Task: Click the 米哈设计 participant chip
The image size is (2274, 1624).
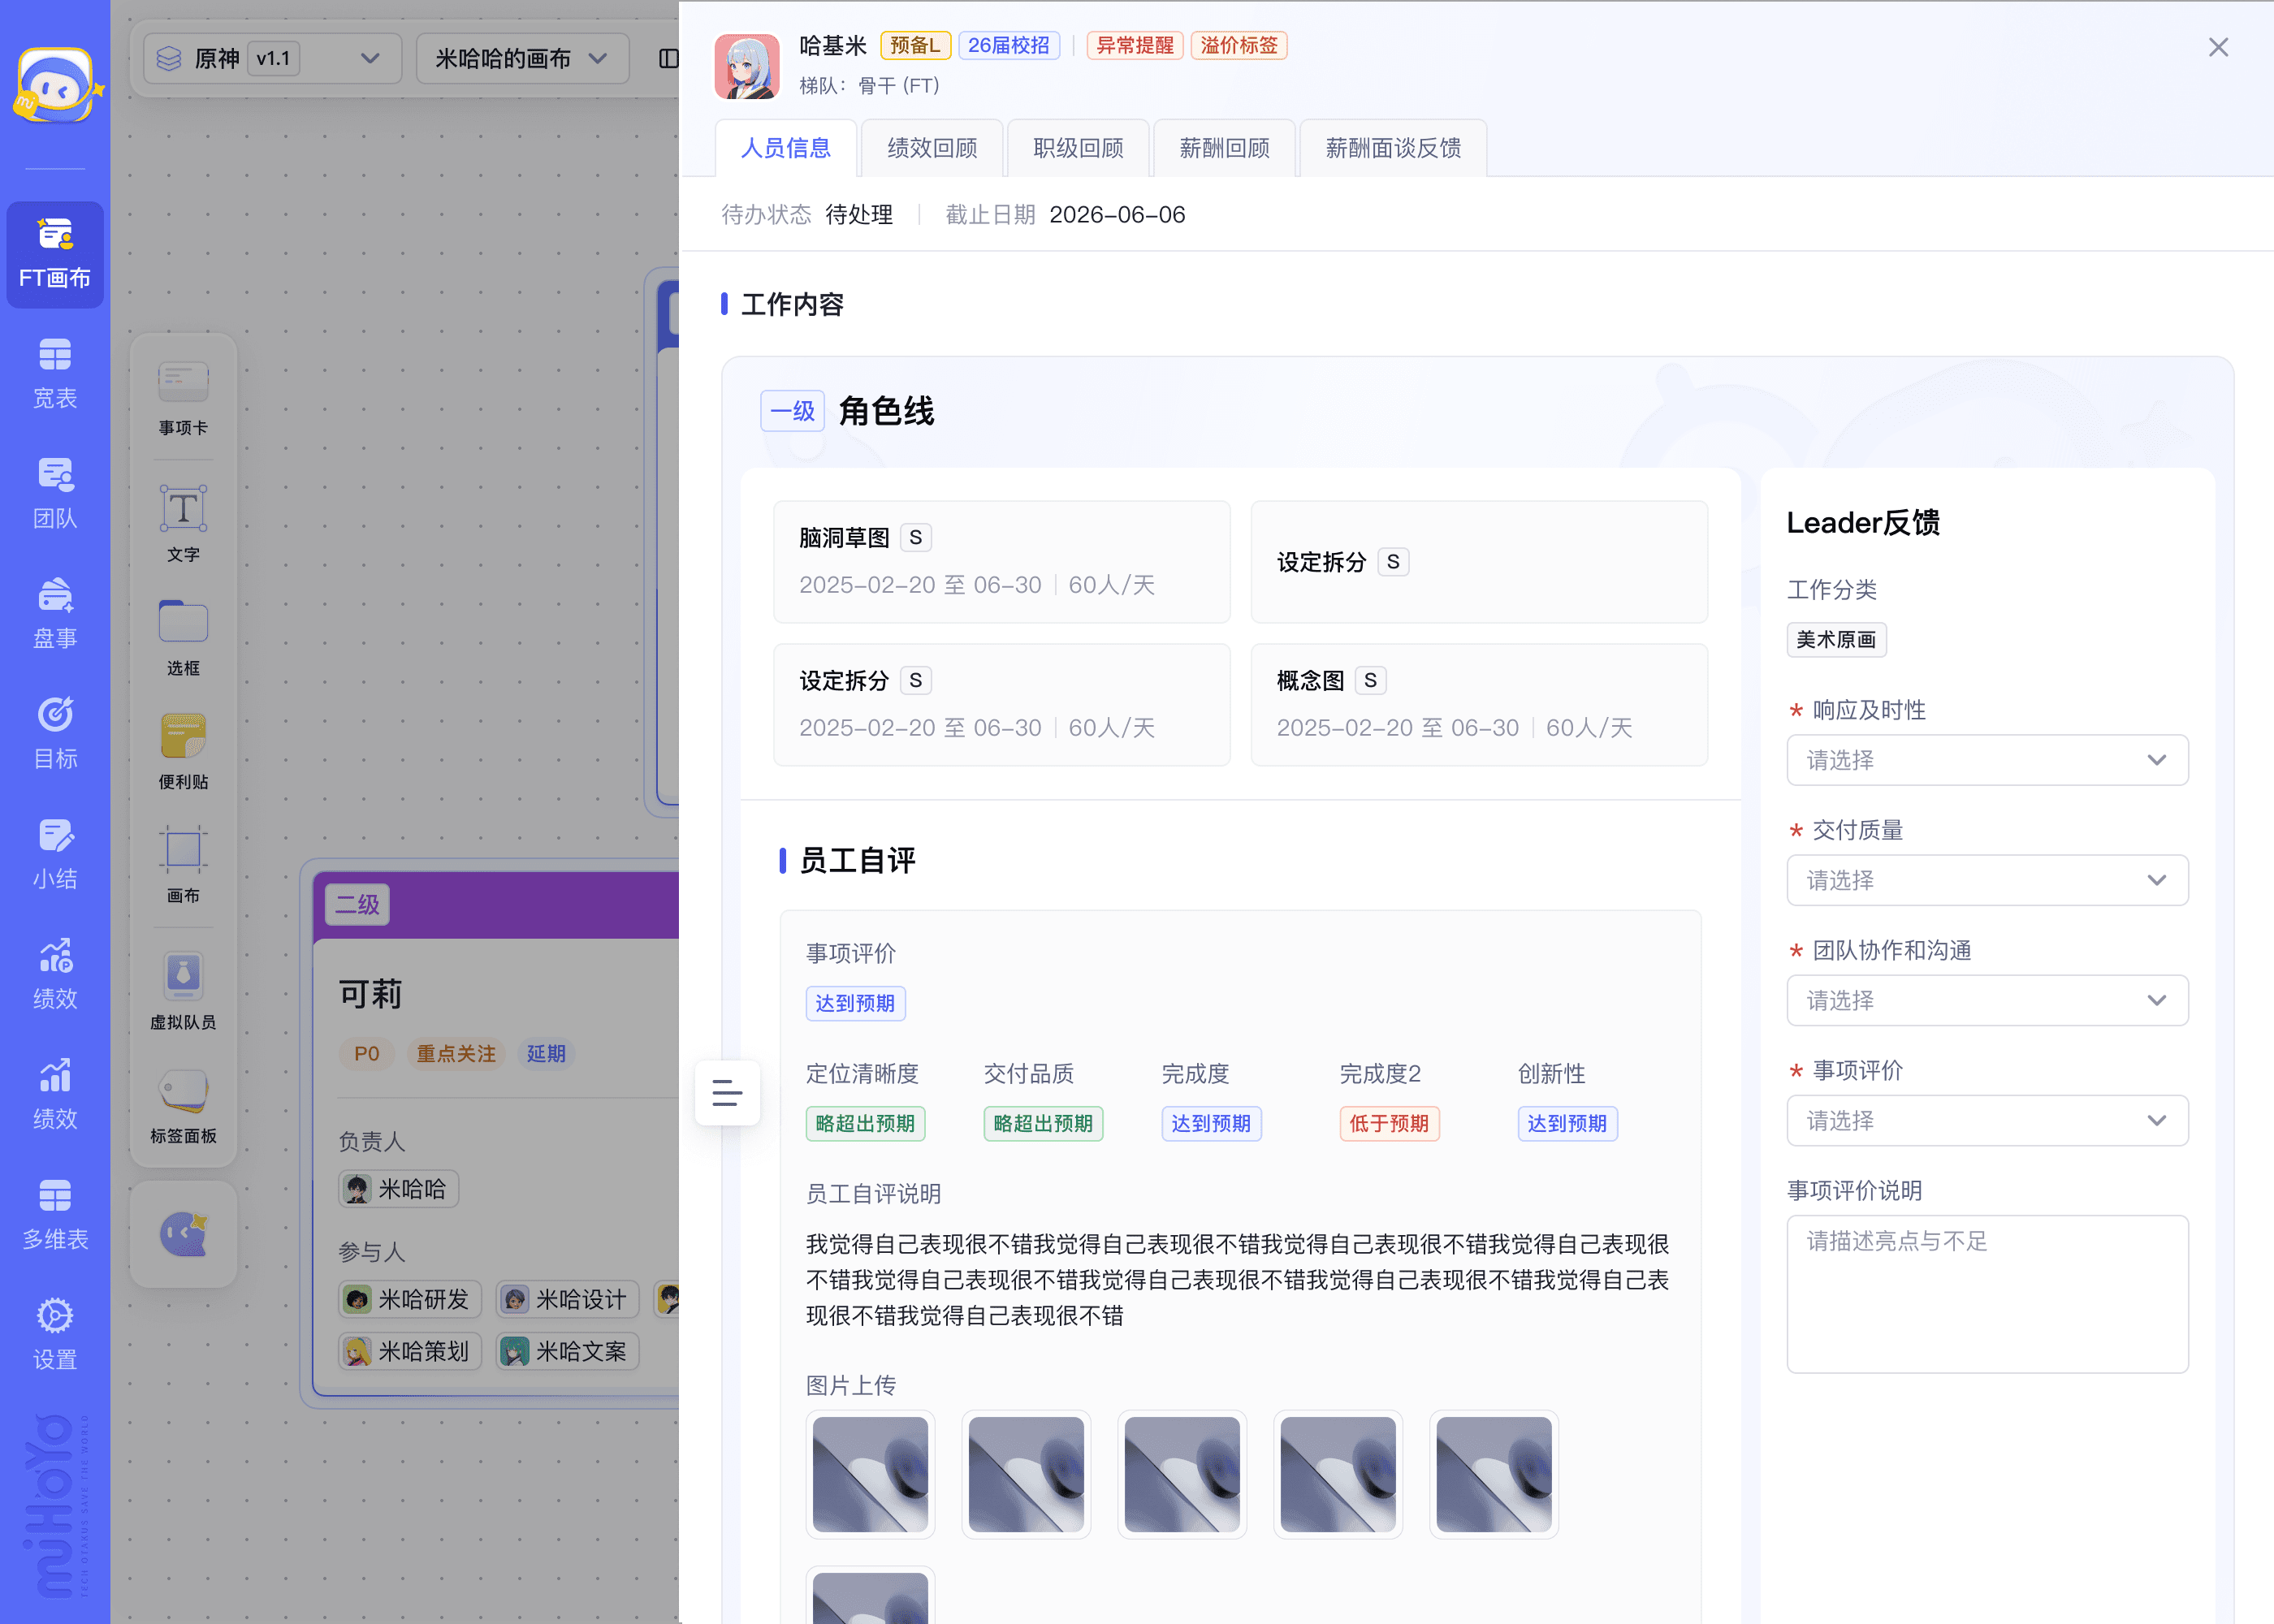Action: pos(567,1299)
